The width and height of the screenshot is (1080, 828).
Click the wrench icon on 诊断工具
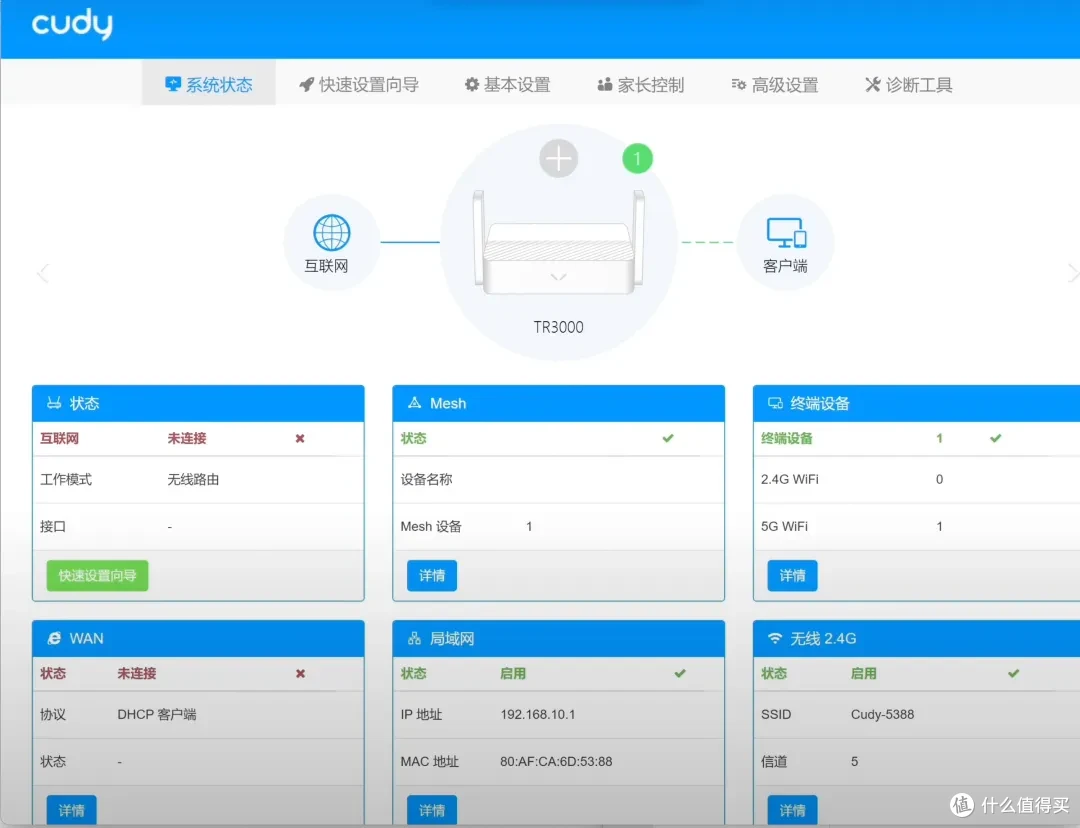pyautogui.click(x=873, y=84)
